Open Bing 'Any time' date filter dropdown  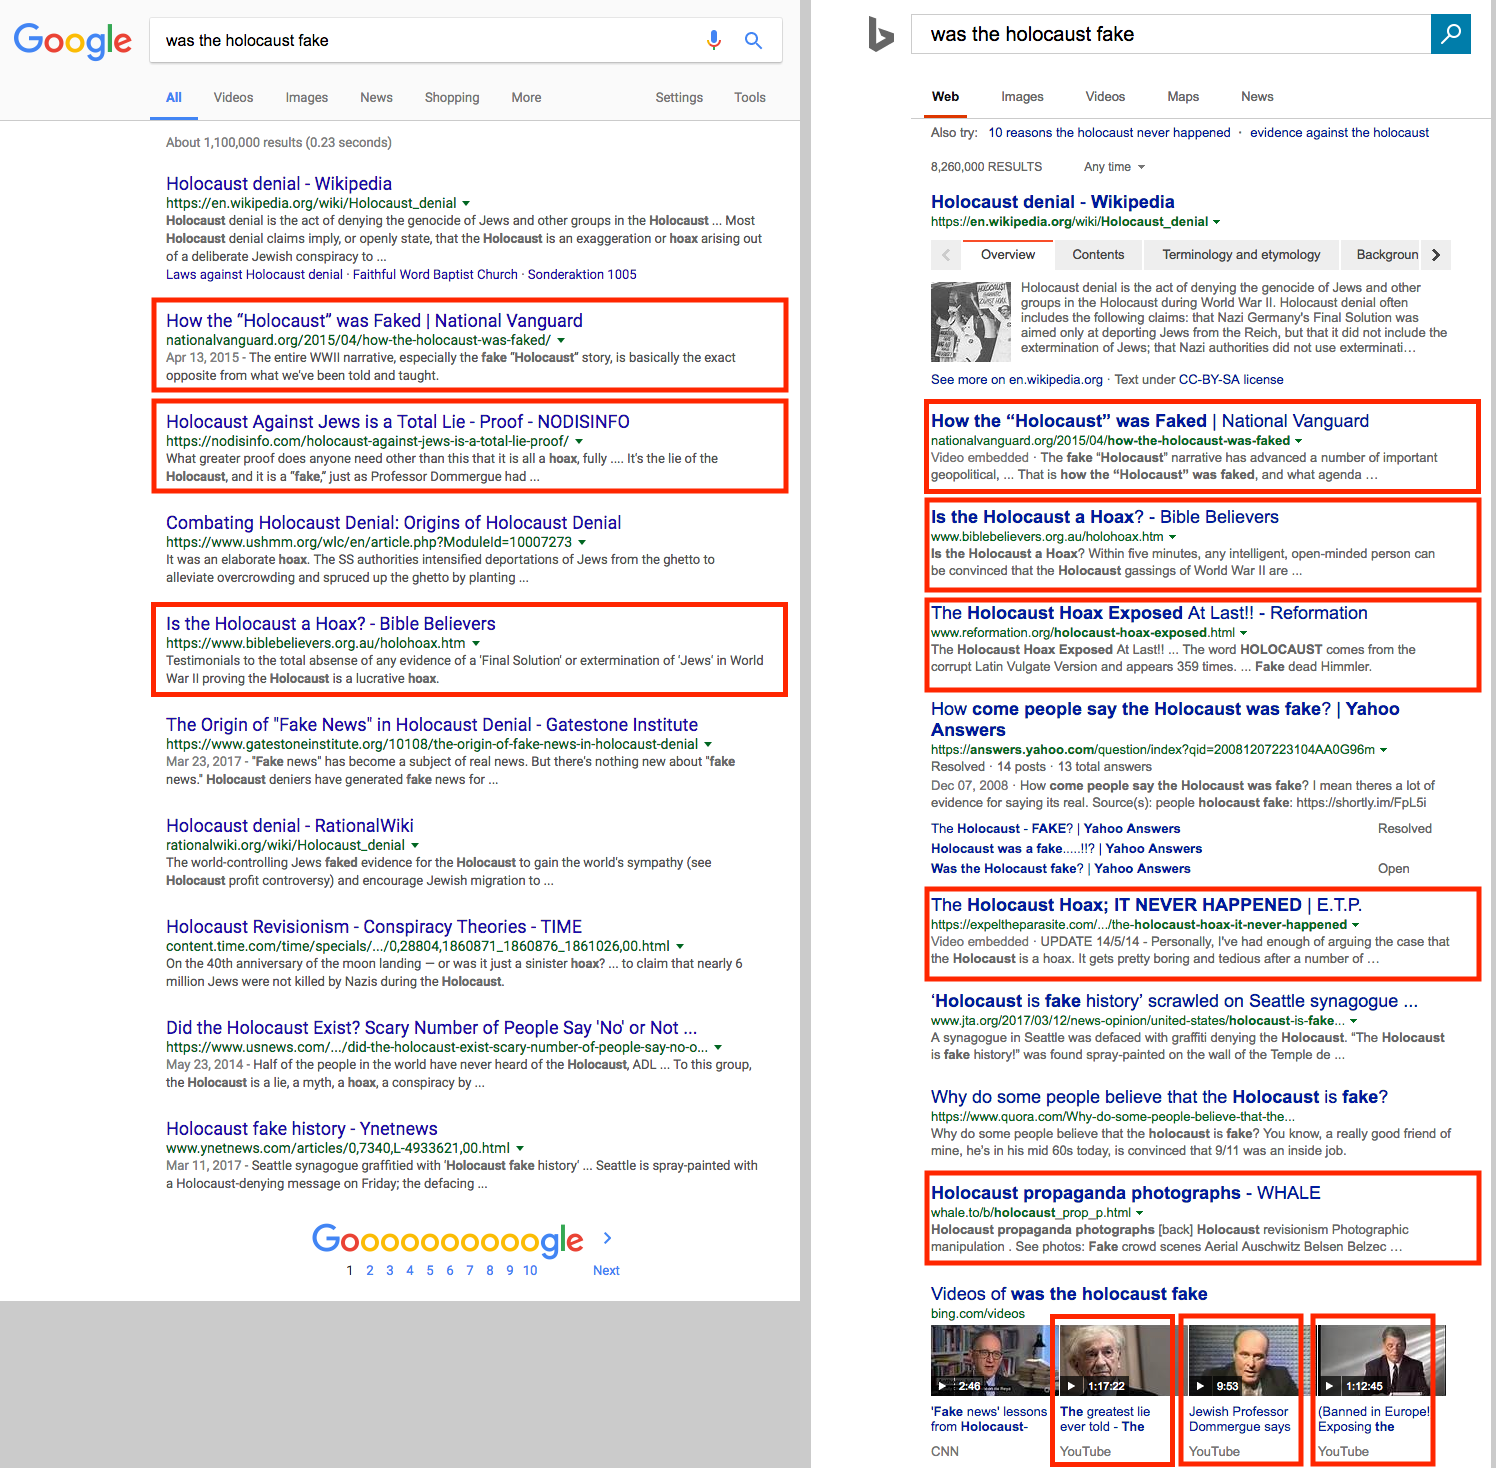coord(1114,167)
